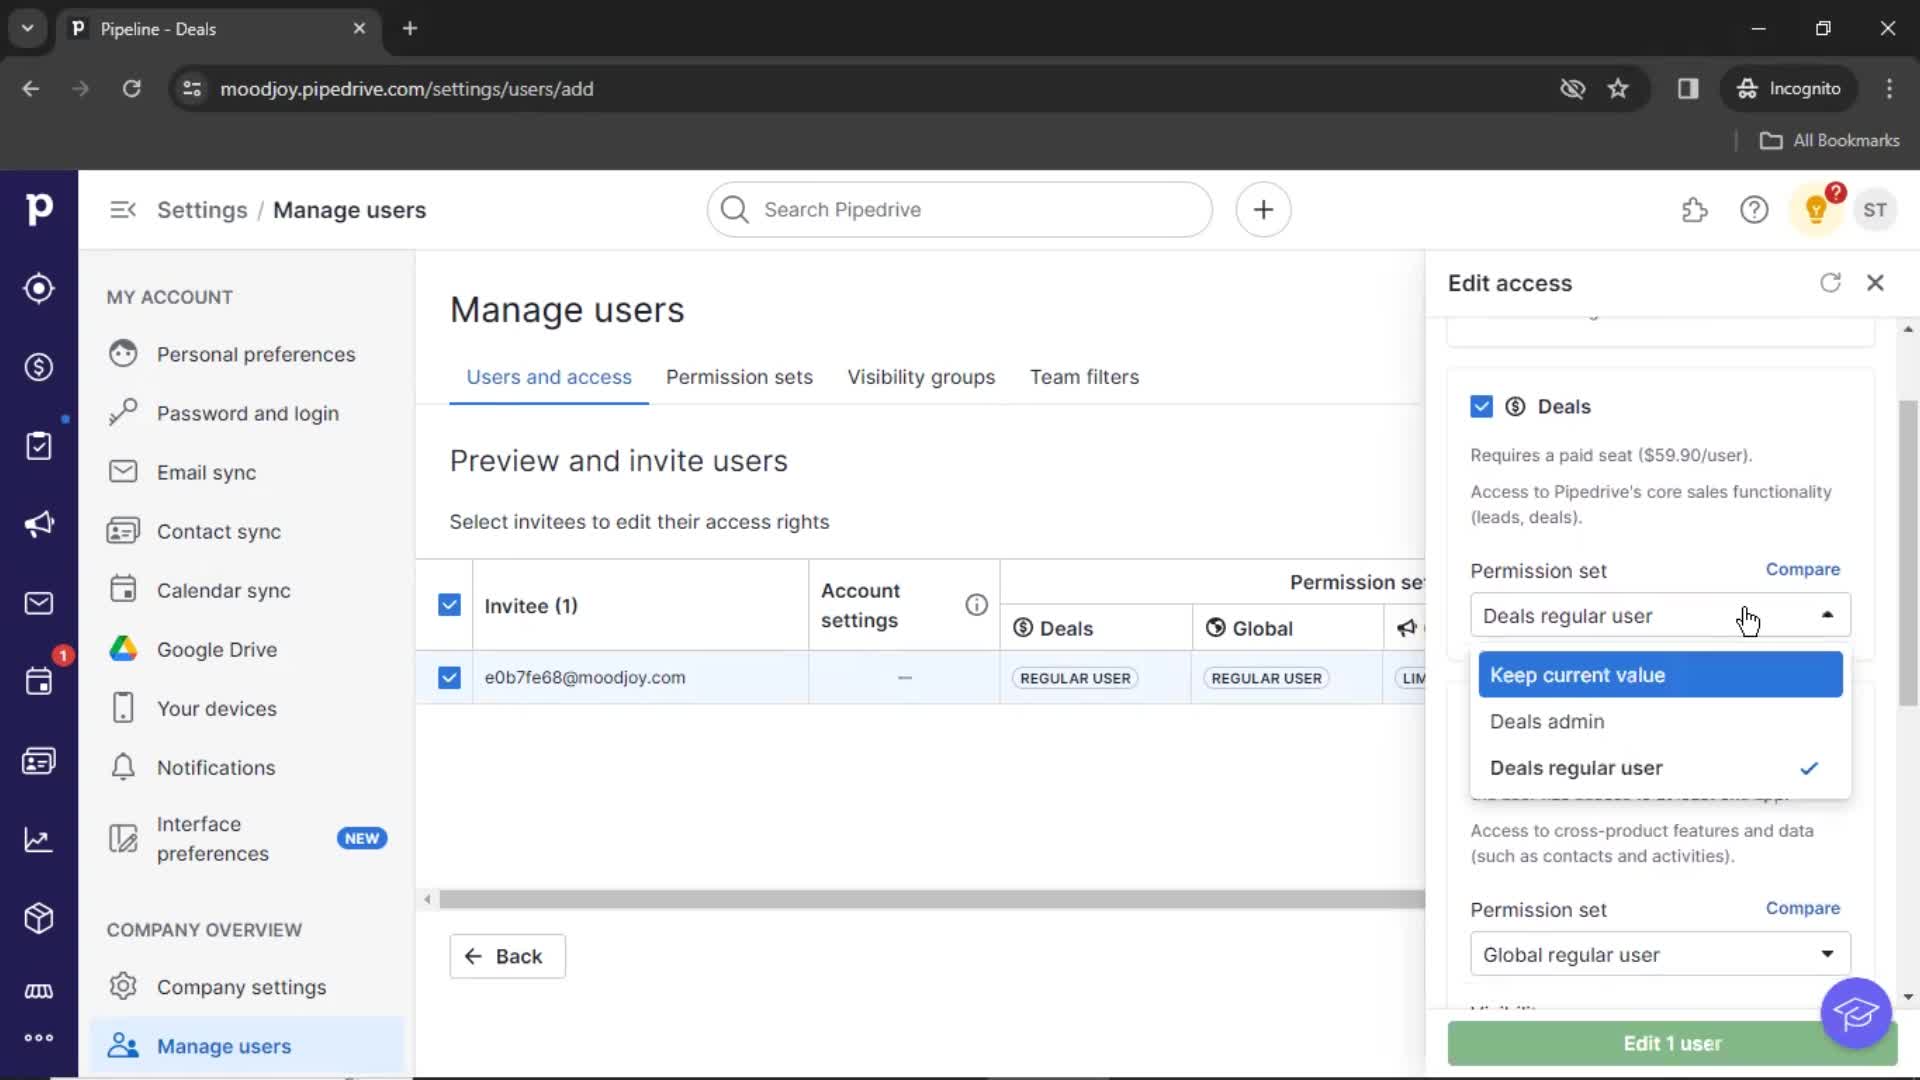Open More three-dots icon in left rail

pos(38,1038)
